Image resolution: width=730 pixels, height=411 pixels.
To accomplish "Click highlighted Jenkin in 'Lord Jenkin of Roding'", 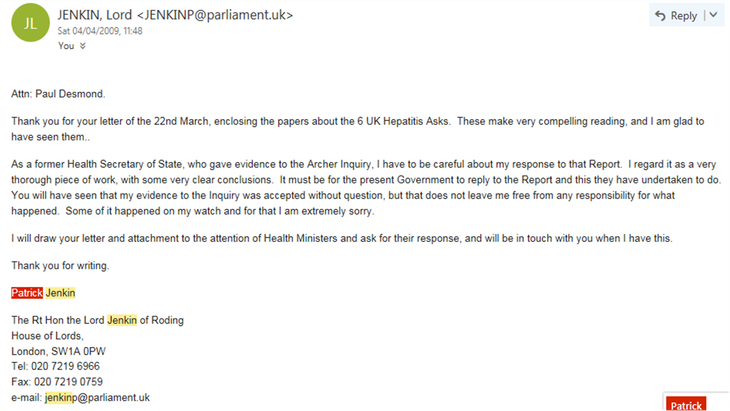I will tap(123, 320).
